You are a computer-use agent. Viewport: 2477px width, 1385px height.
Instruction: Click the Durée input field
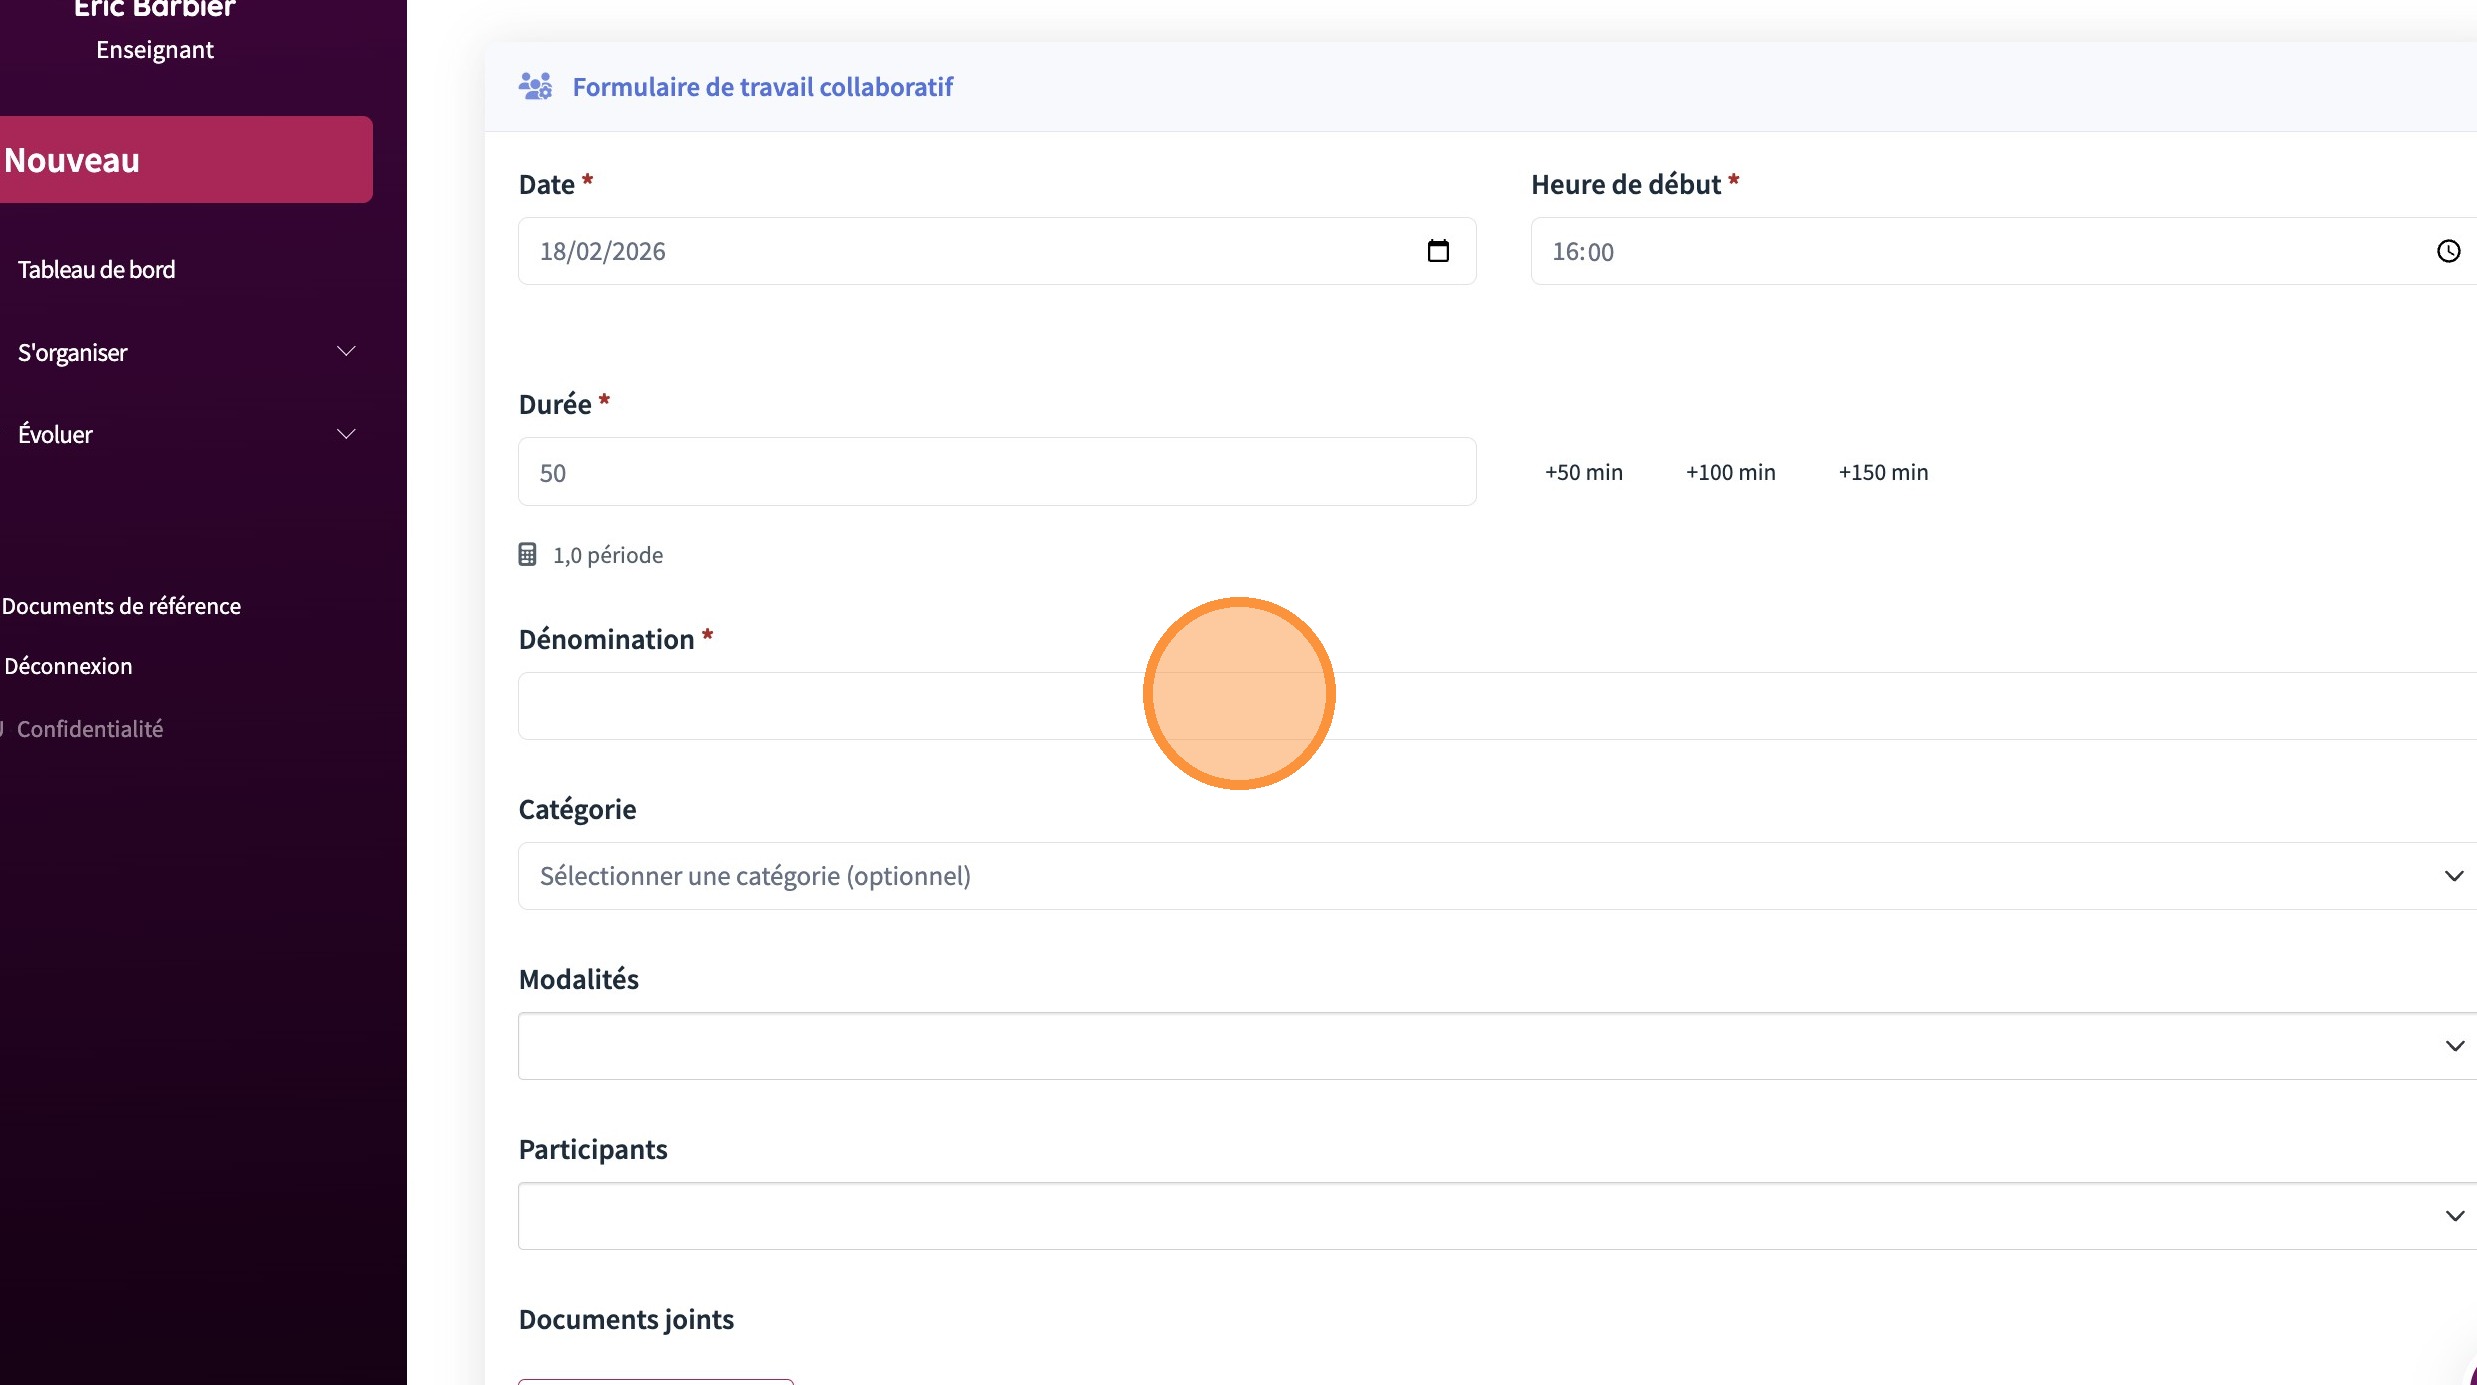(996, 472)
